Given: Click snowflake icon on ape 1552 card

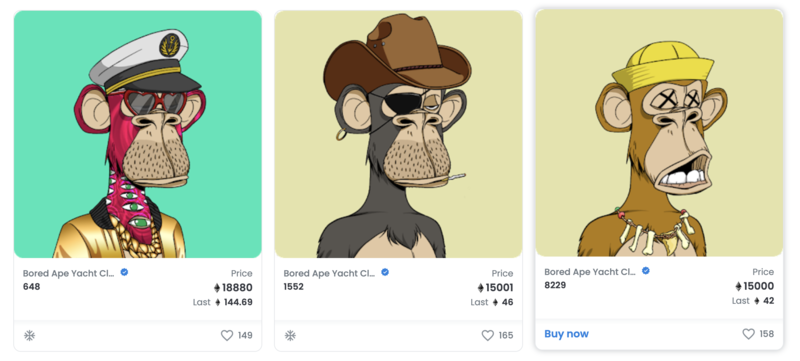Looking at the screenshot, I should click(290, 336).
